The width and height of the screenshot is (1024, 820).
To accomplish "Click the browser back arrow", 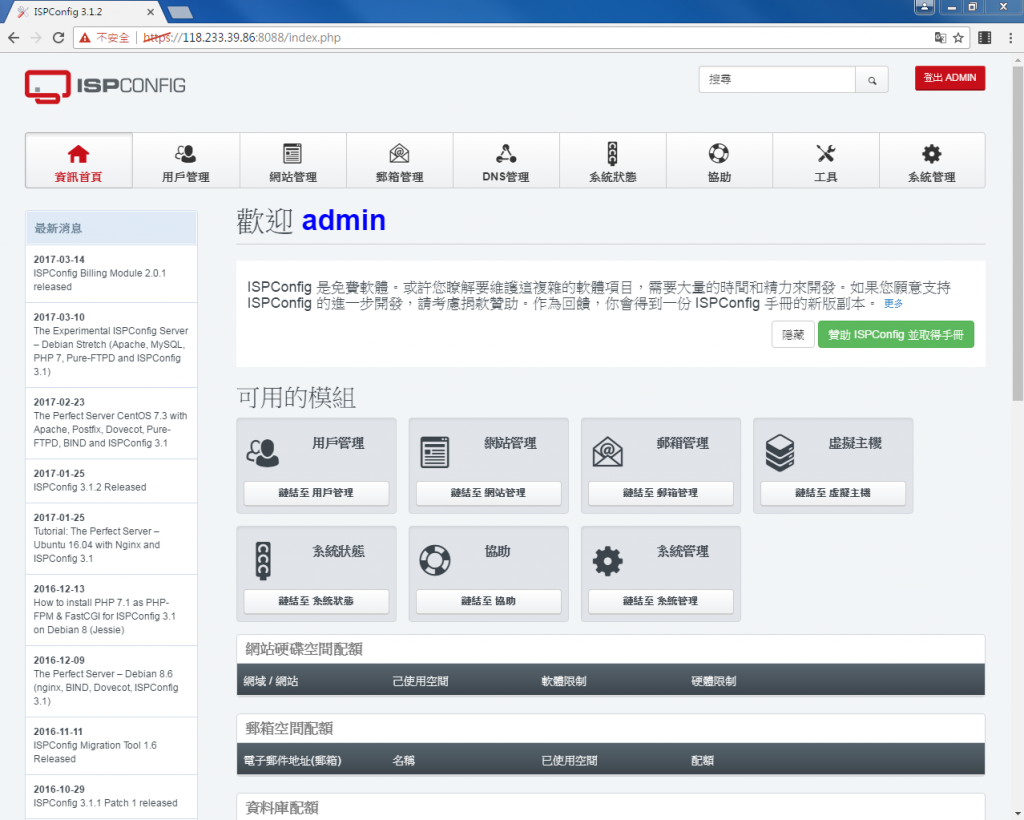I will [x=14, y=38].
